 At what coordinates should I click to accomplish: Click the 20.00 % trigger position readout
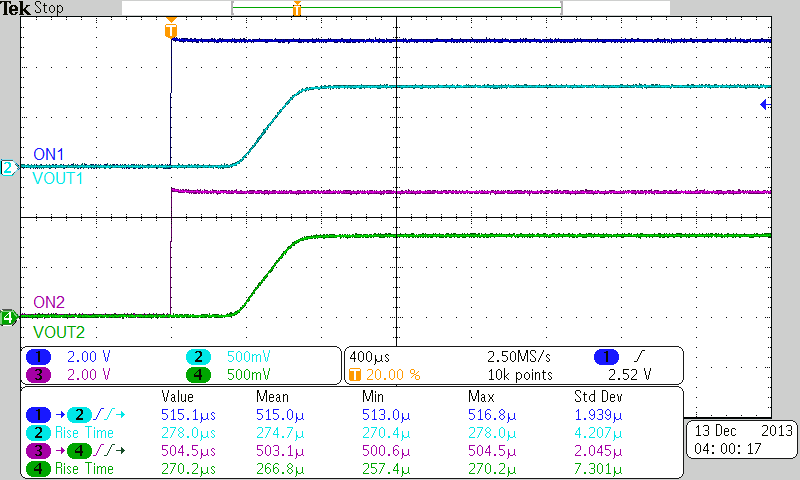393,375
